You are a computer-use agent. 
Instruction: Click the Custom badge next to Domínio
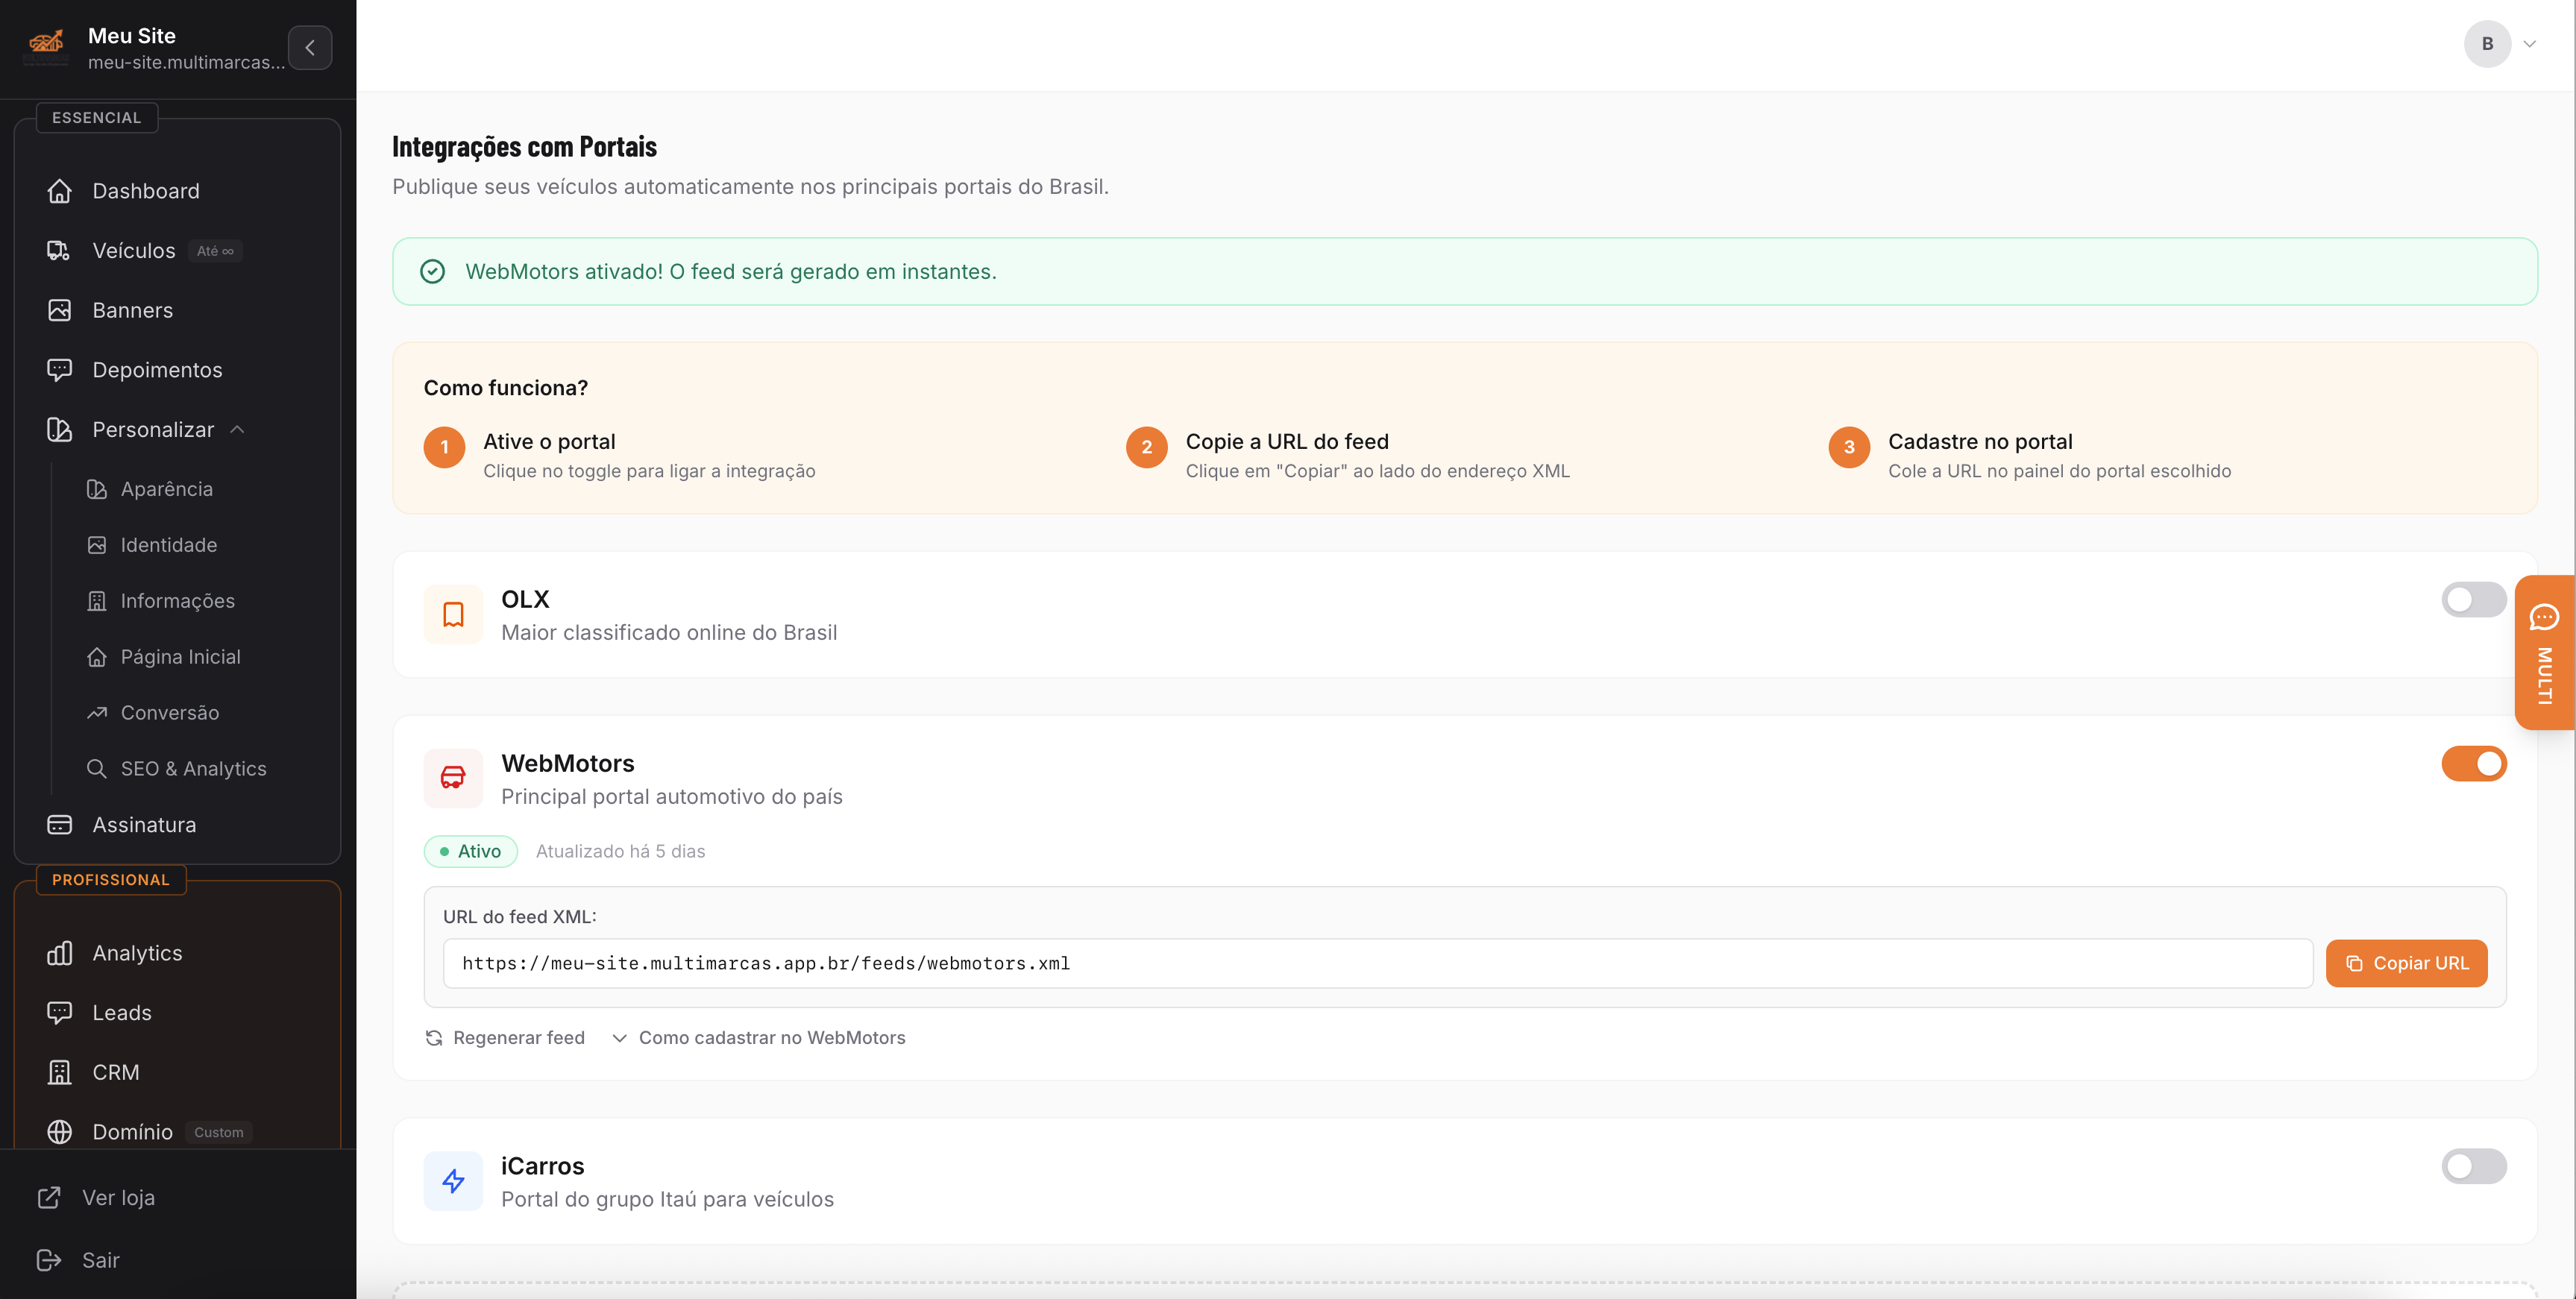pos(219,1132)
